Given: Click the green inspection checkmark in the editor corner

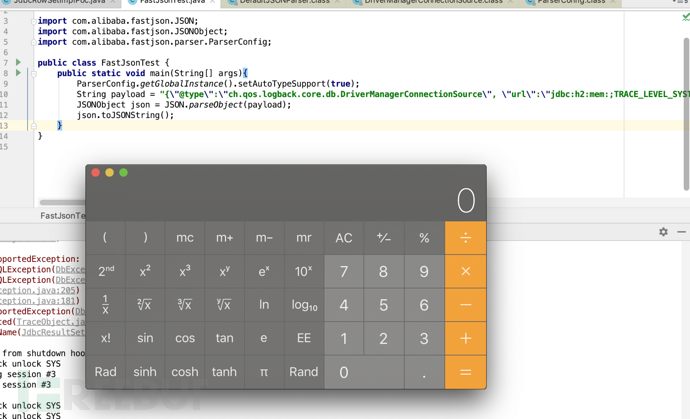Looking at the screenshot, I should [686, 17].
